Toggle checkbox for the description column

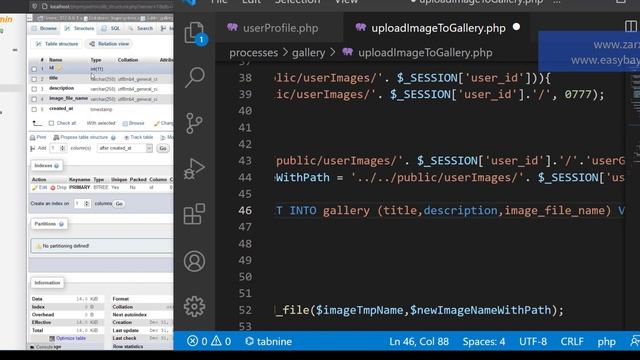point(34,89)
